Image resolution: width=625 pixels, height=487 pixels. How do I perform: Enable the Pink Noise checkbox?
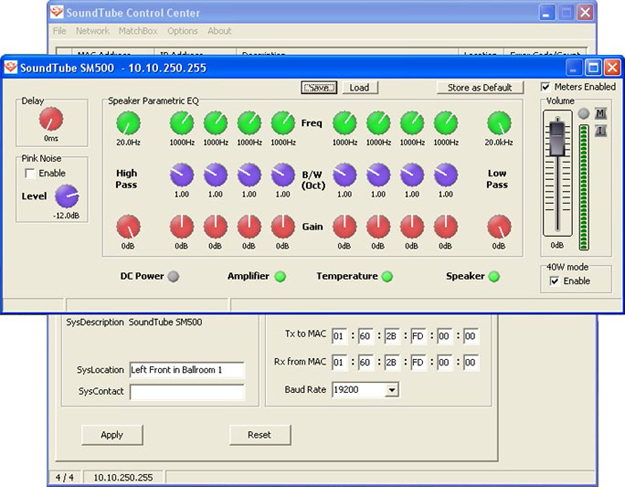(x=29, y=173)
